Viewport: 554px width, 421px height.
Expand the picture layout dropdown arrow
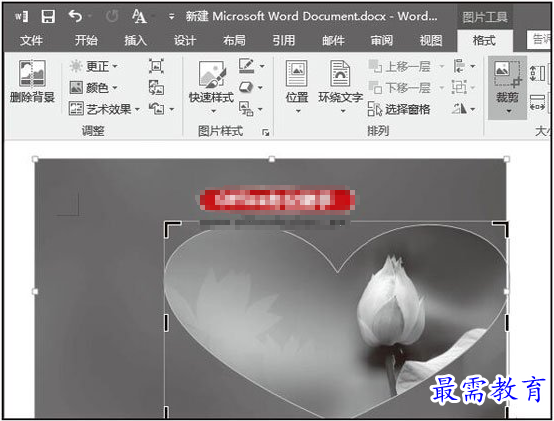[260, 109]
